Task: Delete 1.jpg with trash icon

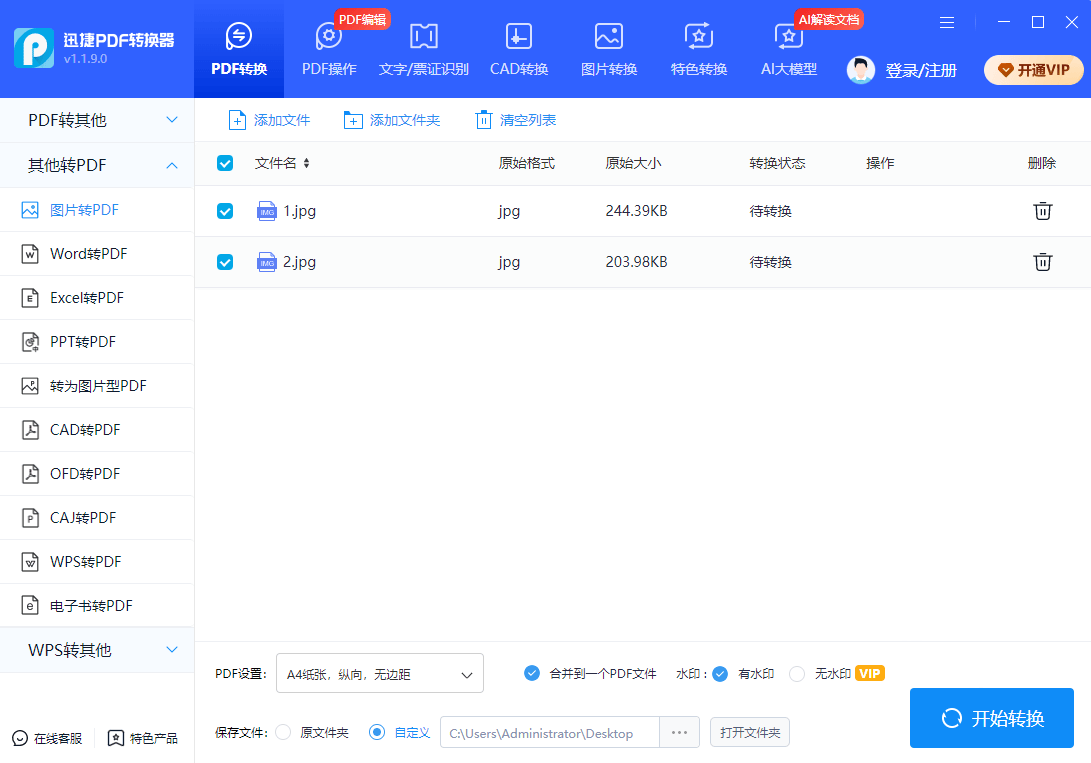Action: click(1042, 211)
